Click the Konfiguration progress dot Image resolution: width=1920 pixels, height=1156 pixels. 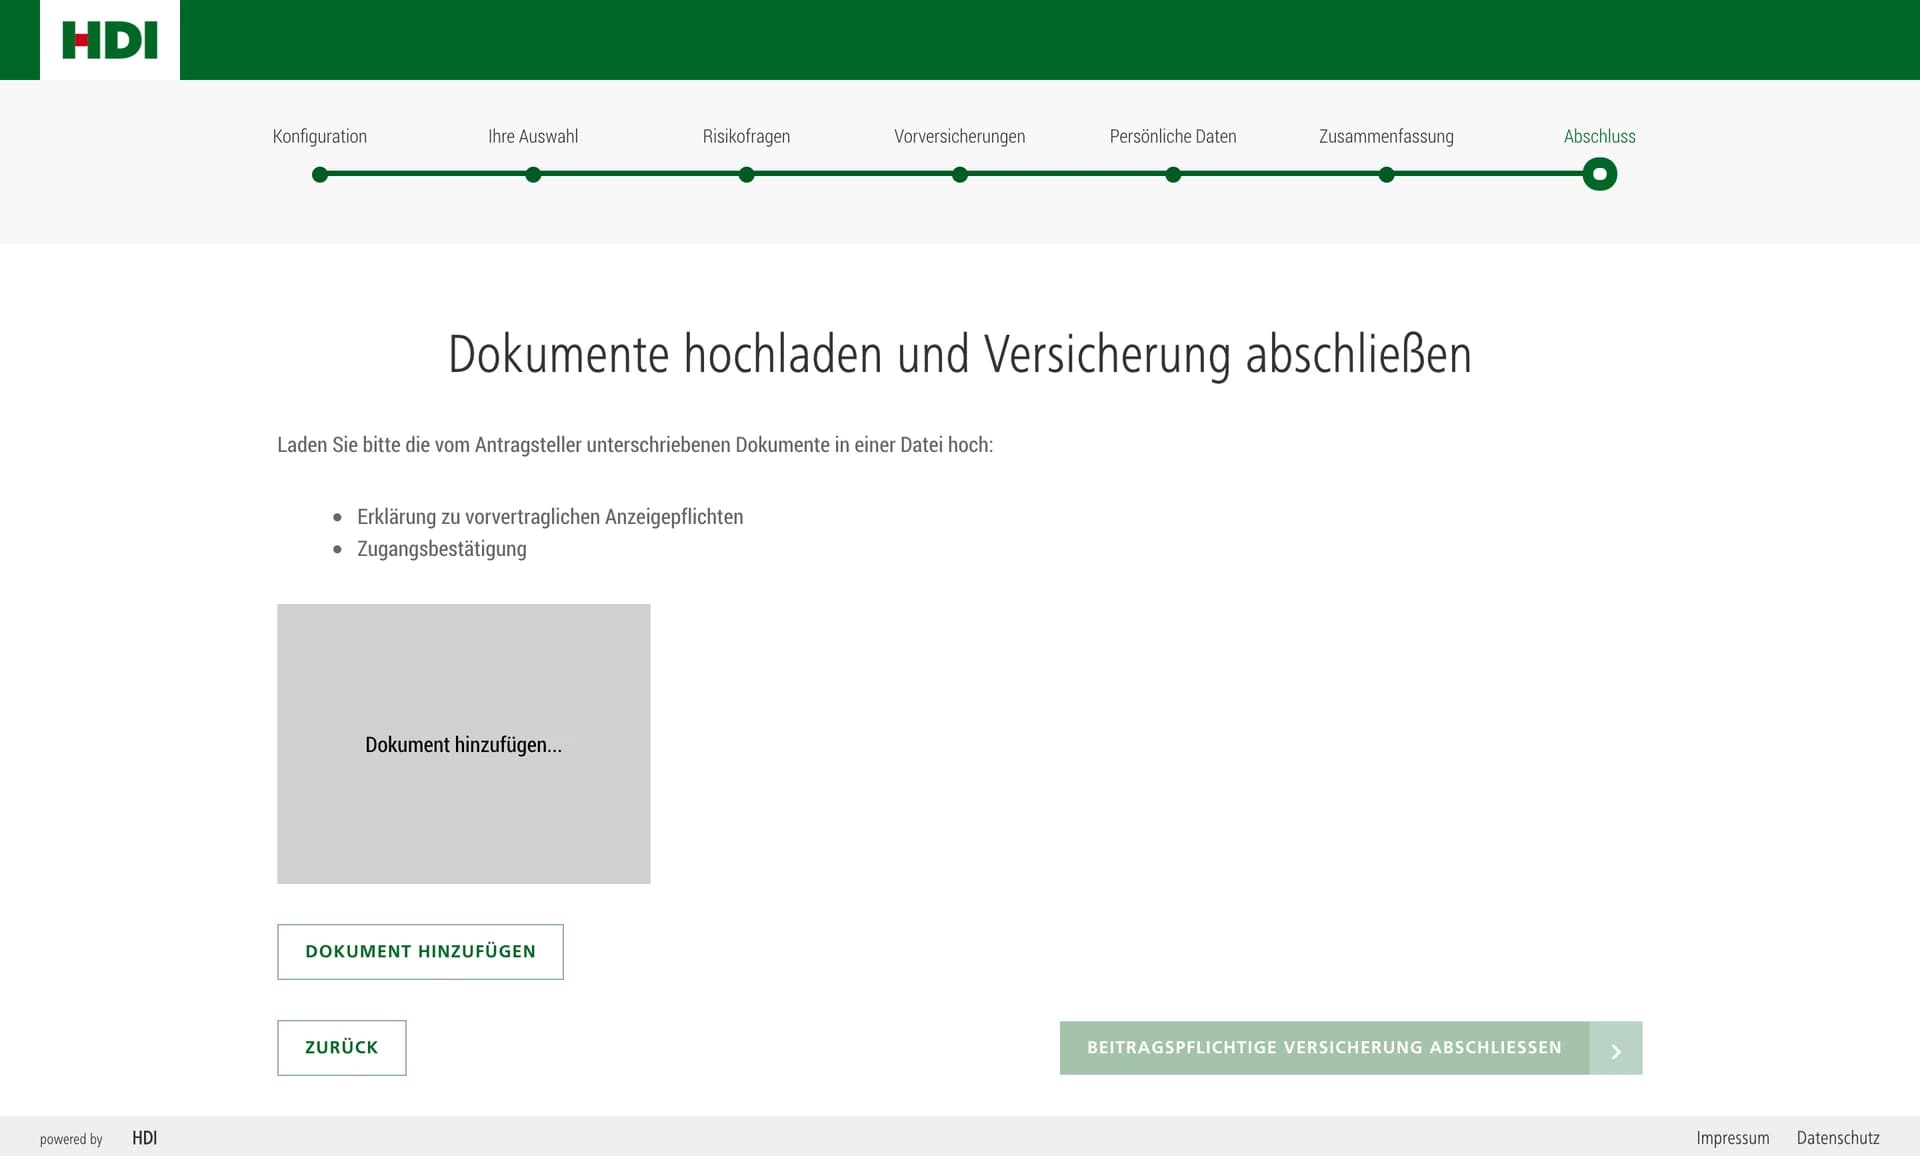[x=320, y=175]
